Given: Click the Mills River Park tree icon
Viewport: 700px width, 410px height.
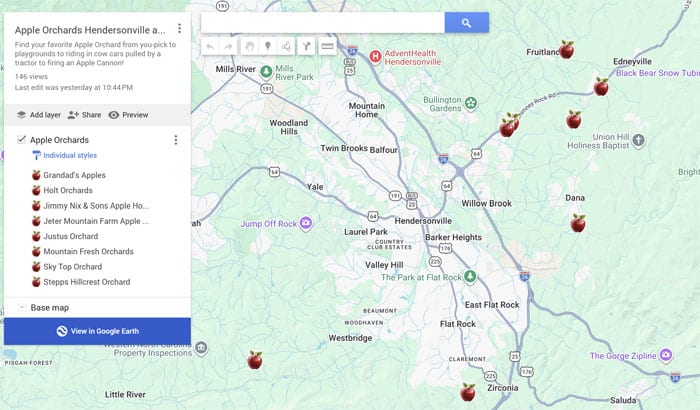Looking at the screenshot, I should point(267,71).
